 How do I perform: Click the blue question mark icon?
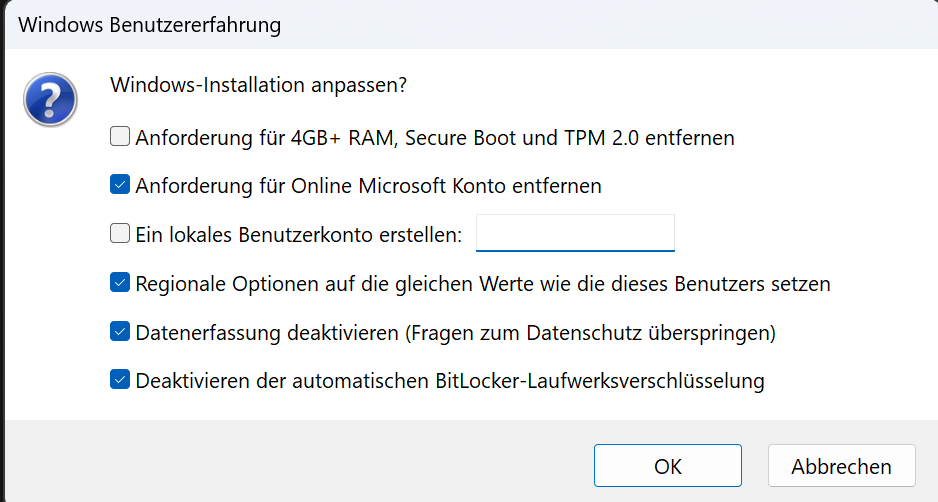click(x=50, y=99)
